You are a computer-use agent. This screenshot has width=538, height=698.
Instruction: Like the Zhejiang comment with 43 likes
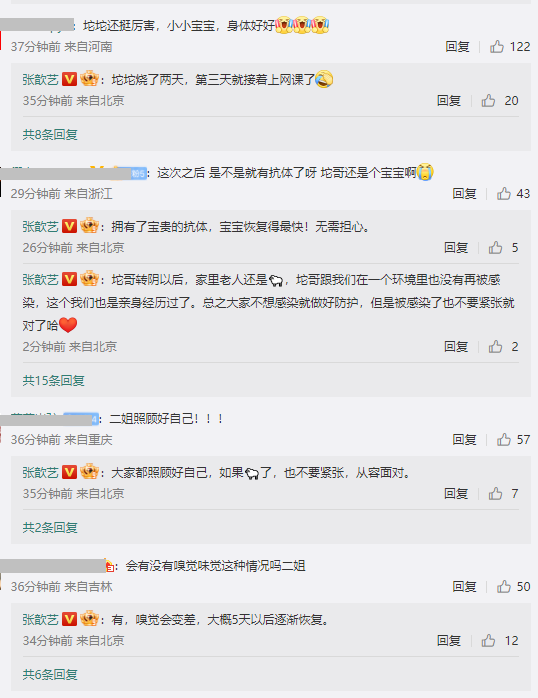click(504, 193)
